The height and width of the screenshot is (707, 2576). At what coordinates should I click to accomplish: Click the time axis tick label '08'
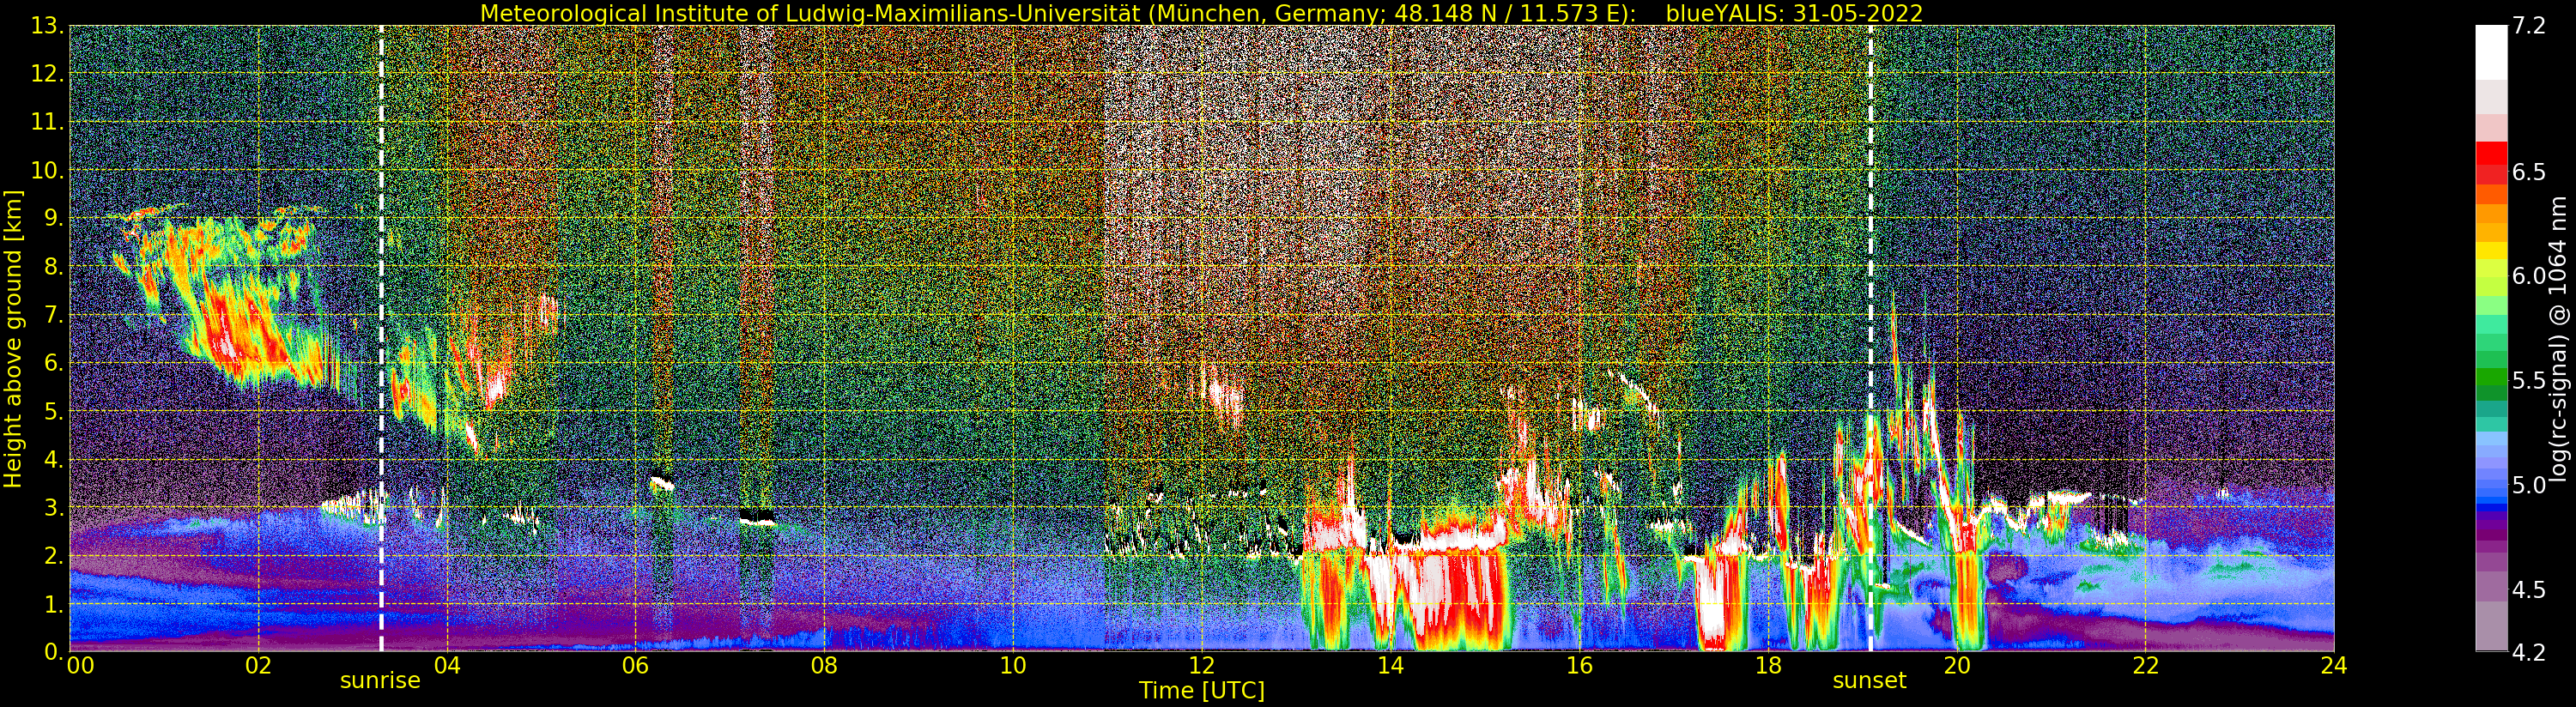pos(824,665)
